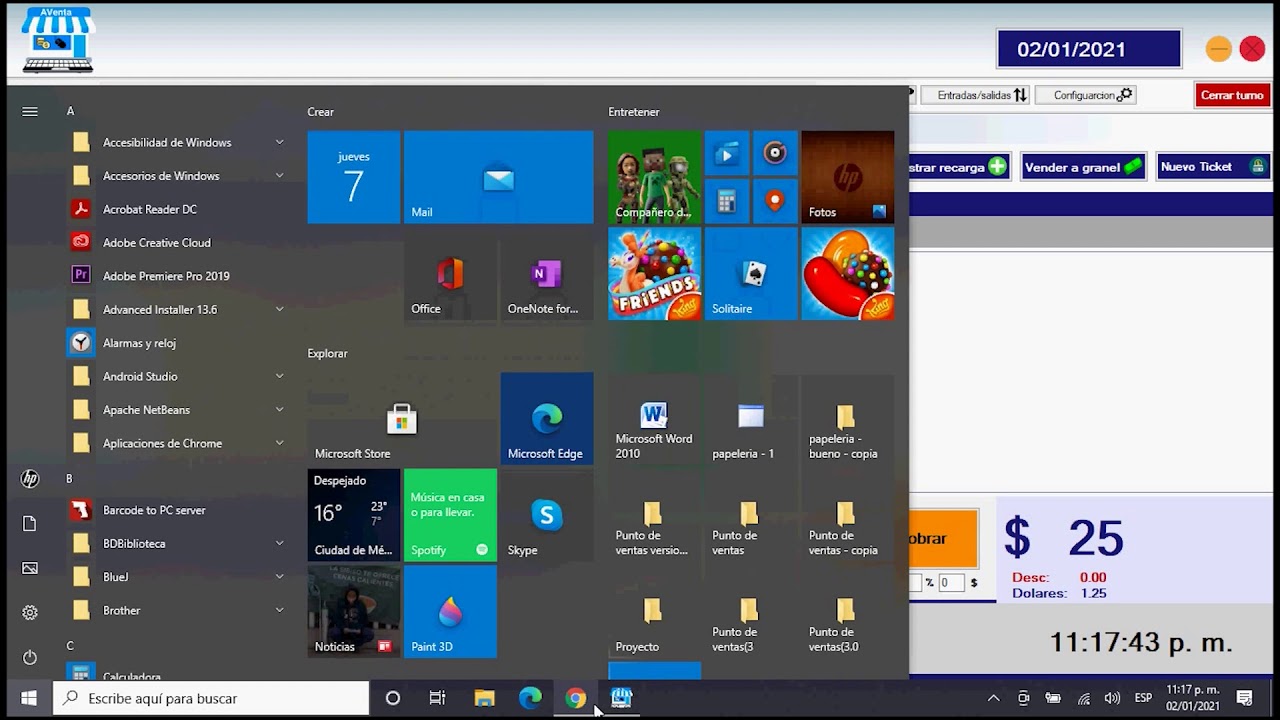This screenshot has width=1280, height=720.
Task: Open the Noticias news tile
Action: pos(353,612)
